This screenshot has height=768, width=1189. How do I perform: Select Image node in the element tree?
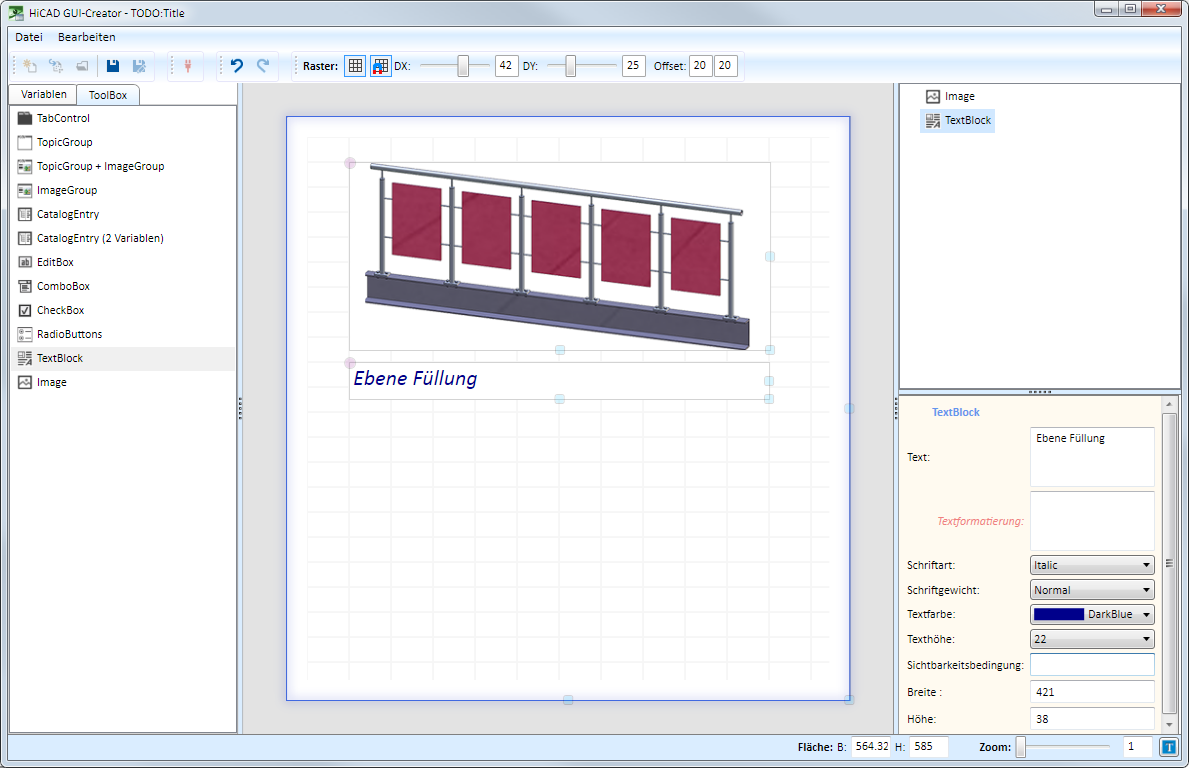pyautogui.click(x=959, y=96)
